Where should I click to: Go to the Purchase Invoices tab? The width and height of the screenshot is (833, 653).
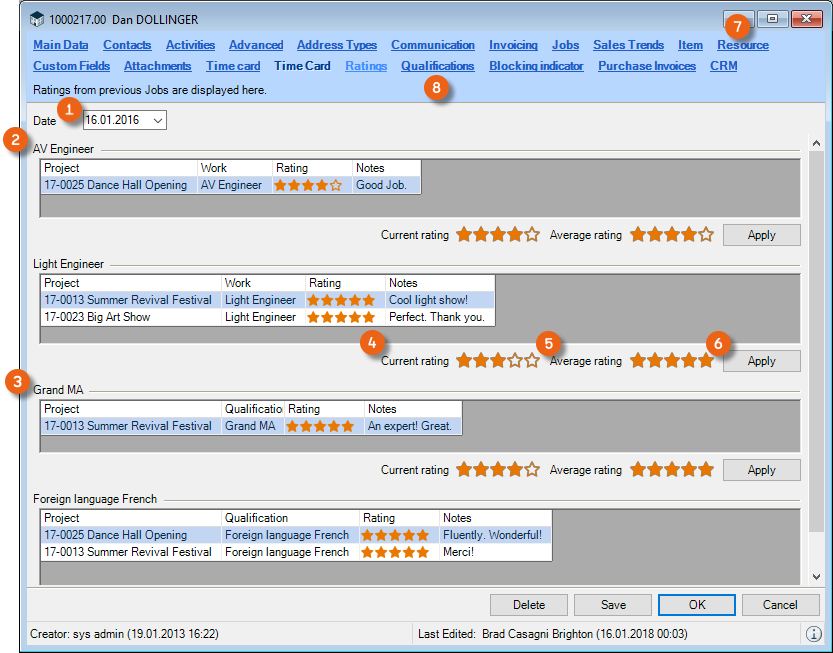[x=646, y=66]
